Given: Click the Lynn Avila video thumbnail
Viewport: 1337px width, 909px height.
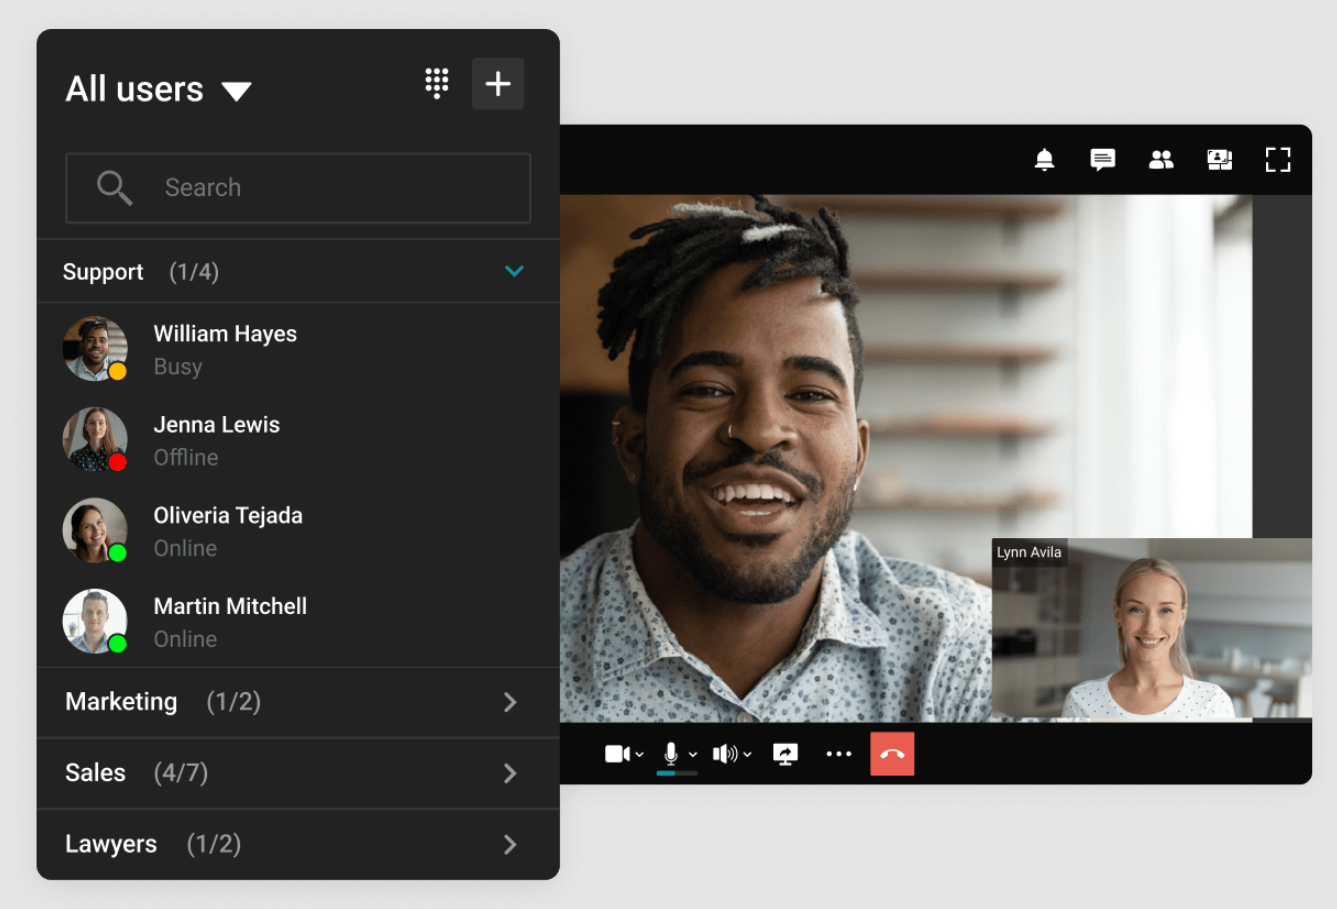Looking at the screenshot, I should click(x=1151, y=629).
